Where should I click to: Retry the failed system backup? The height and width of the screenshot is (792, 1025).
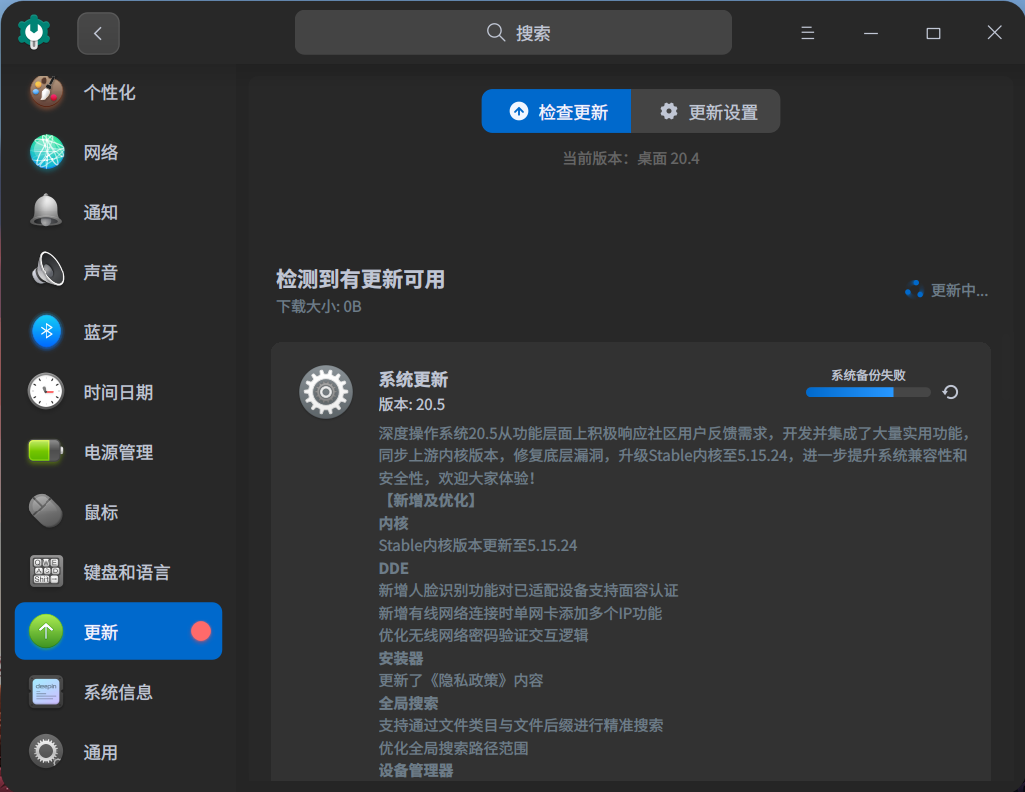point(949,392)
